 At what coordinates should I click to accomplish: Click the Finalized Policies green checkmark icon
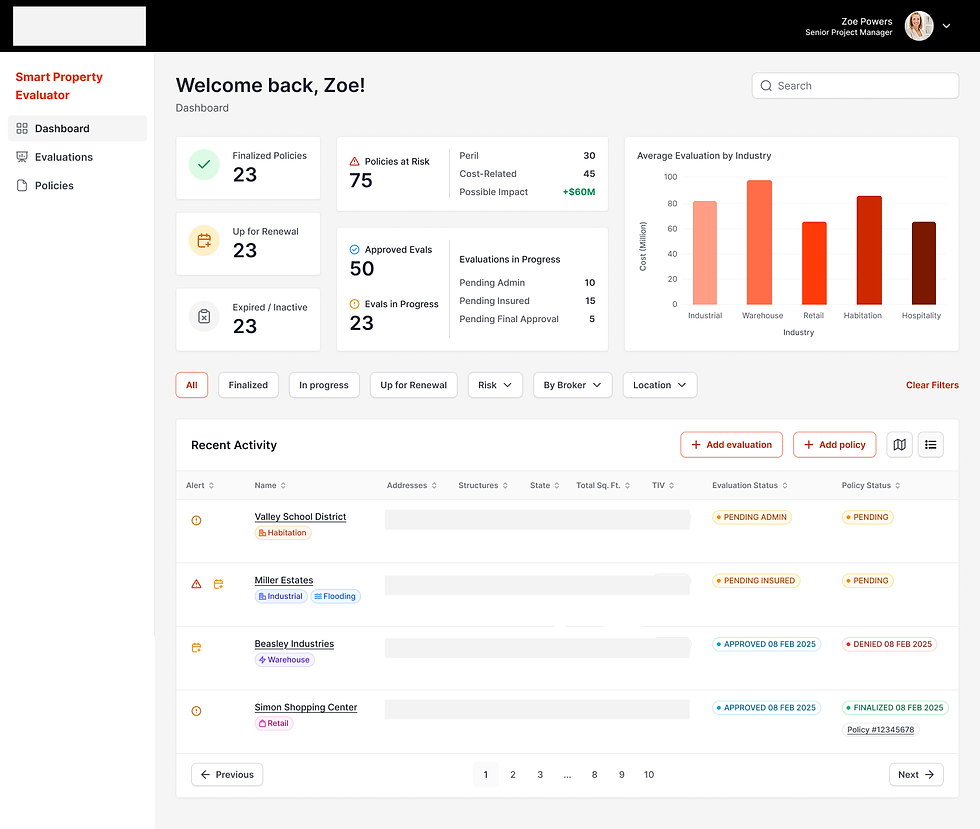tap(204, 165)
